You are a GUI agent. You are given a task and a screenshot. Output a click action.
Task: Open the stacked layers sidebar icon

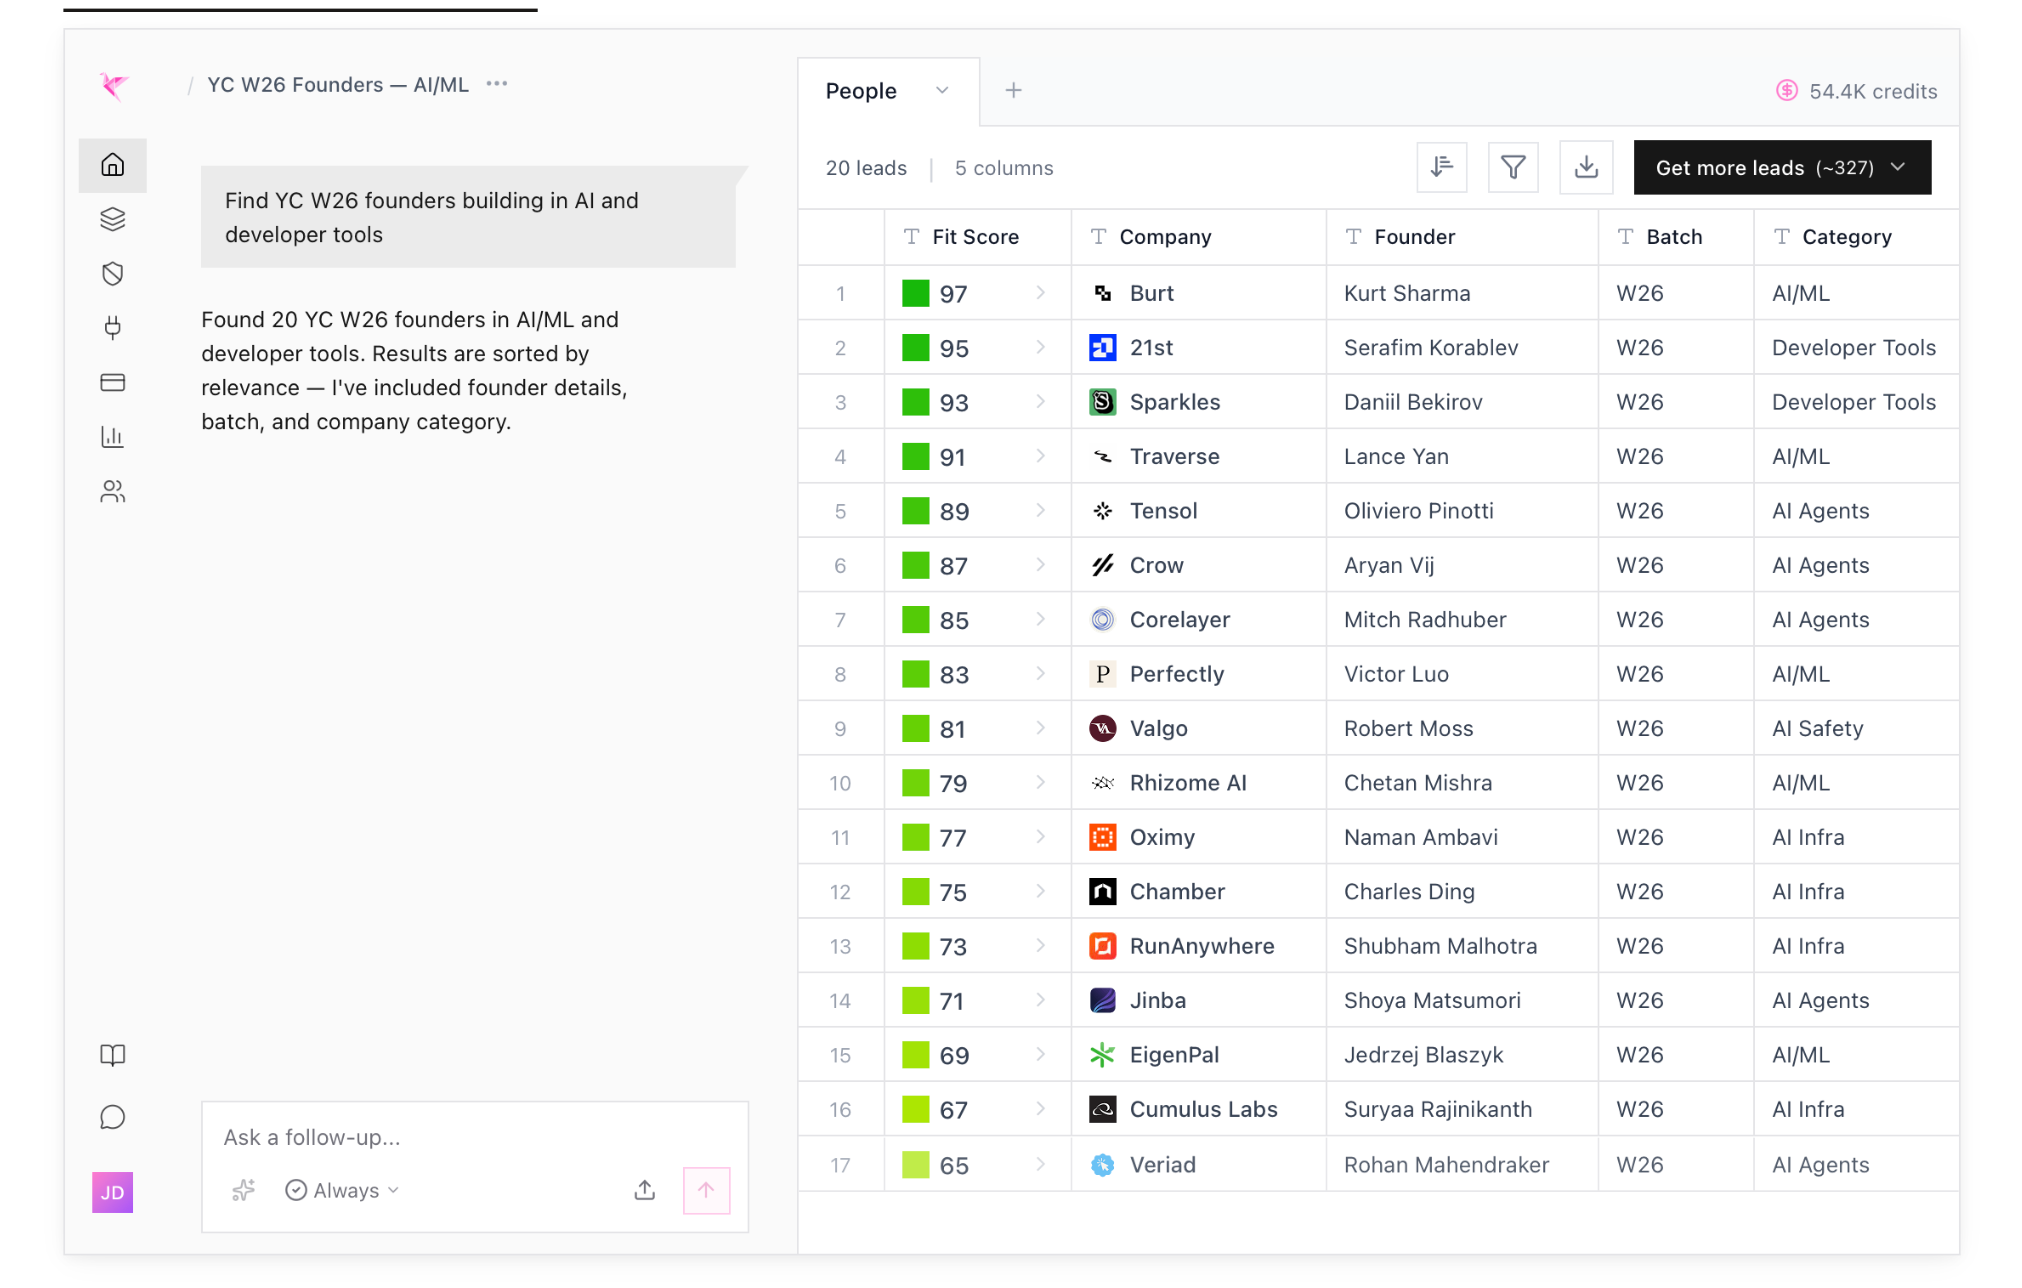click(x=112, y=219)
